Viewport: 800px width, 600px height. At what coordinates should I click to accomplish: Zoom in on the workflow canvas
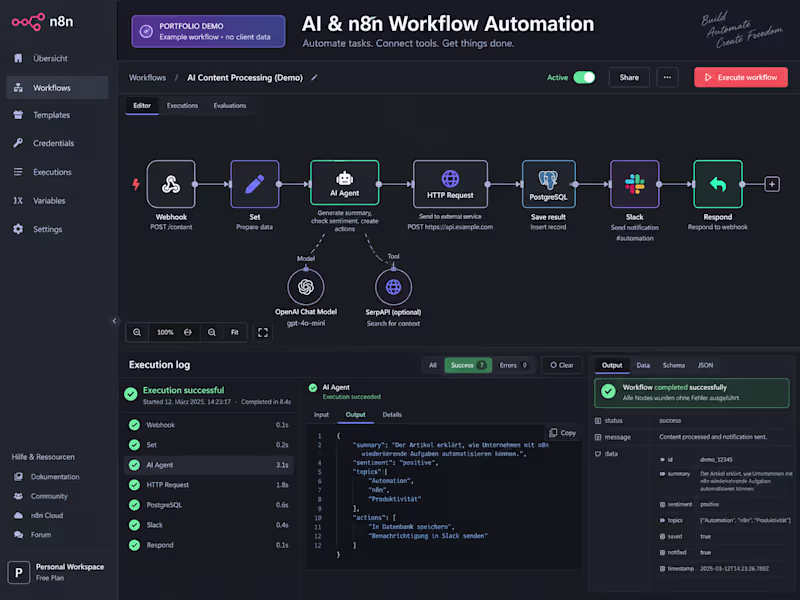(x=212, y=332)
